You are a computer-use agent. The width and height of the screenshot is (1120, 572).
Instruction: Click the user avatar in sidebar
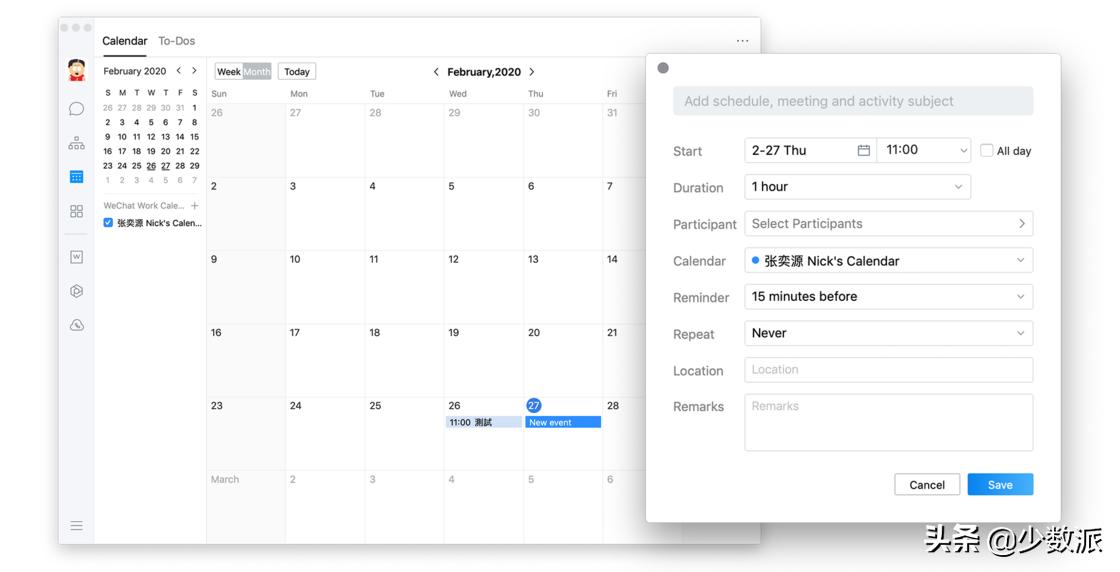coord(76,70)
